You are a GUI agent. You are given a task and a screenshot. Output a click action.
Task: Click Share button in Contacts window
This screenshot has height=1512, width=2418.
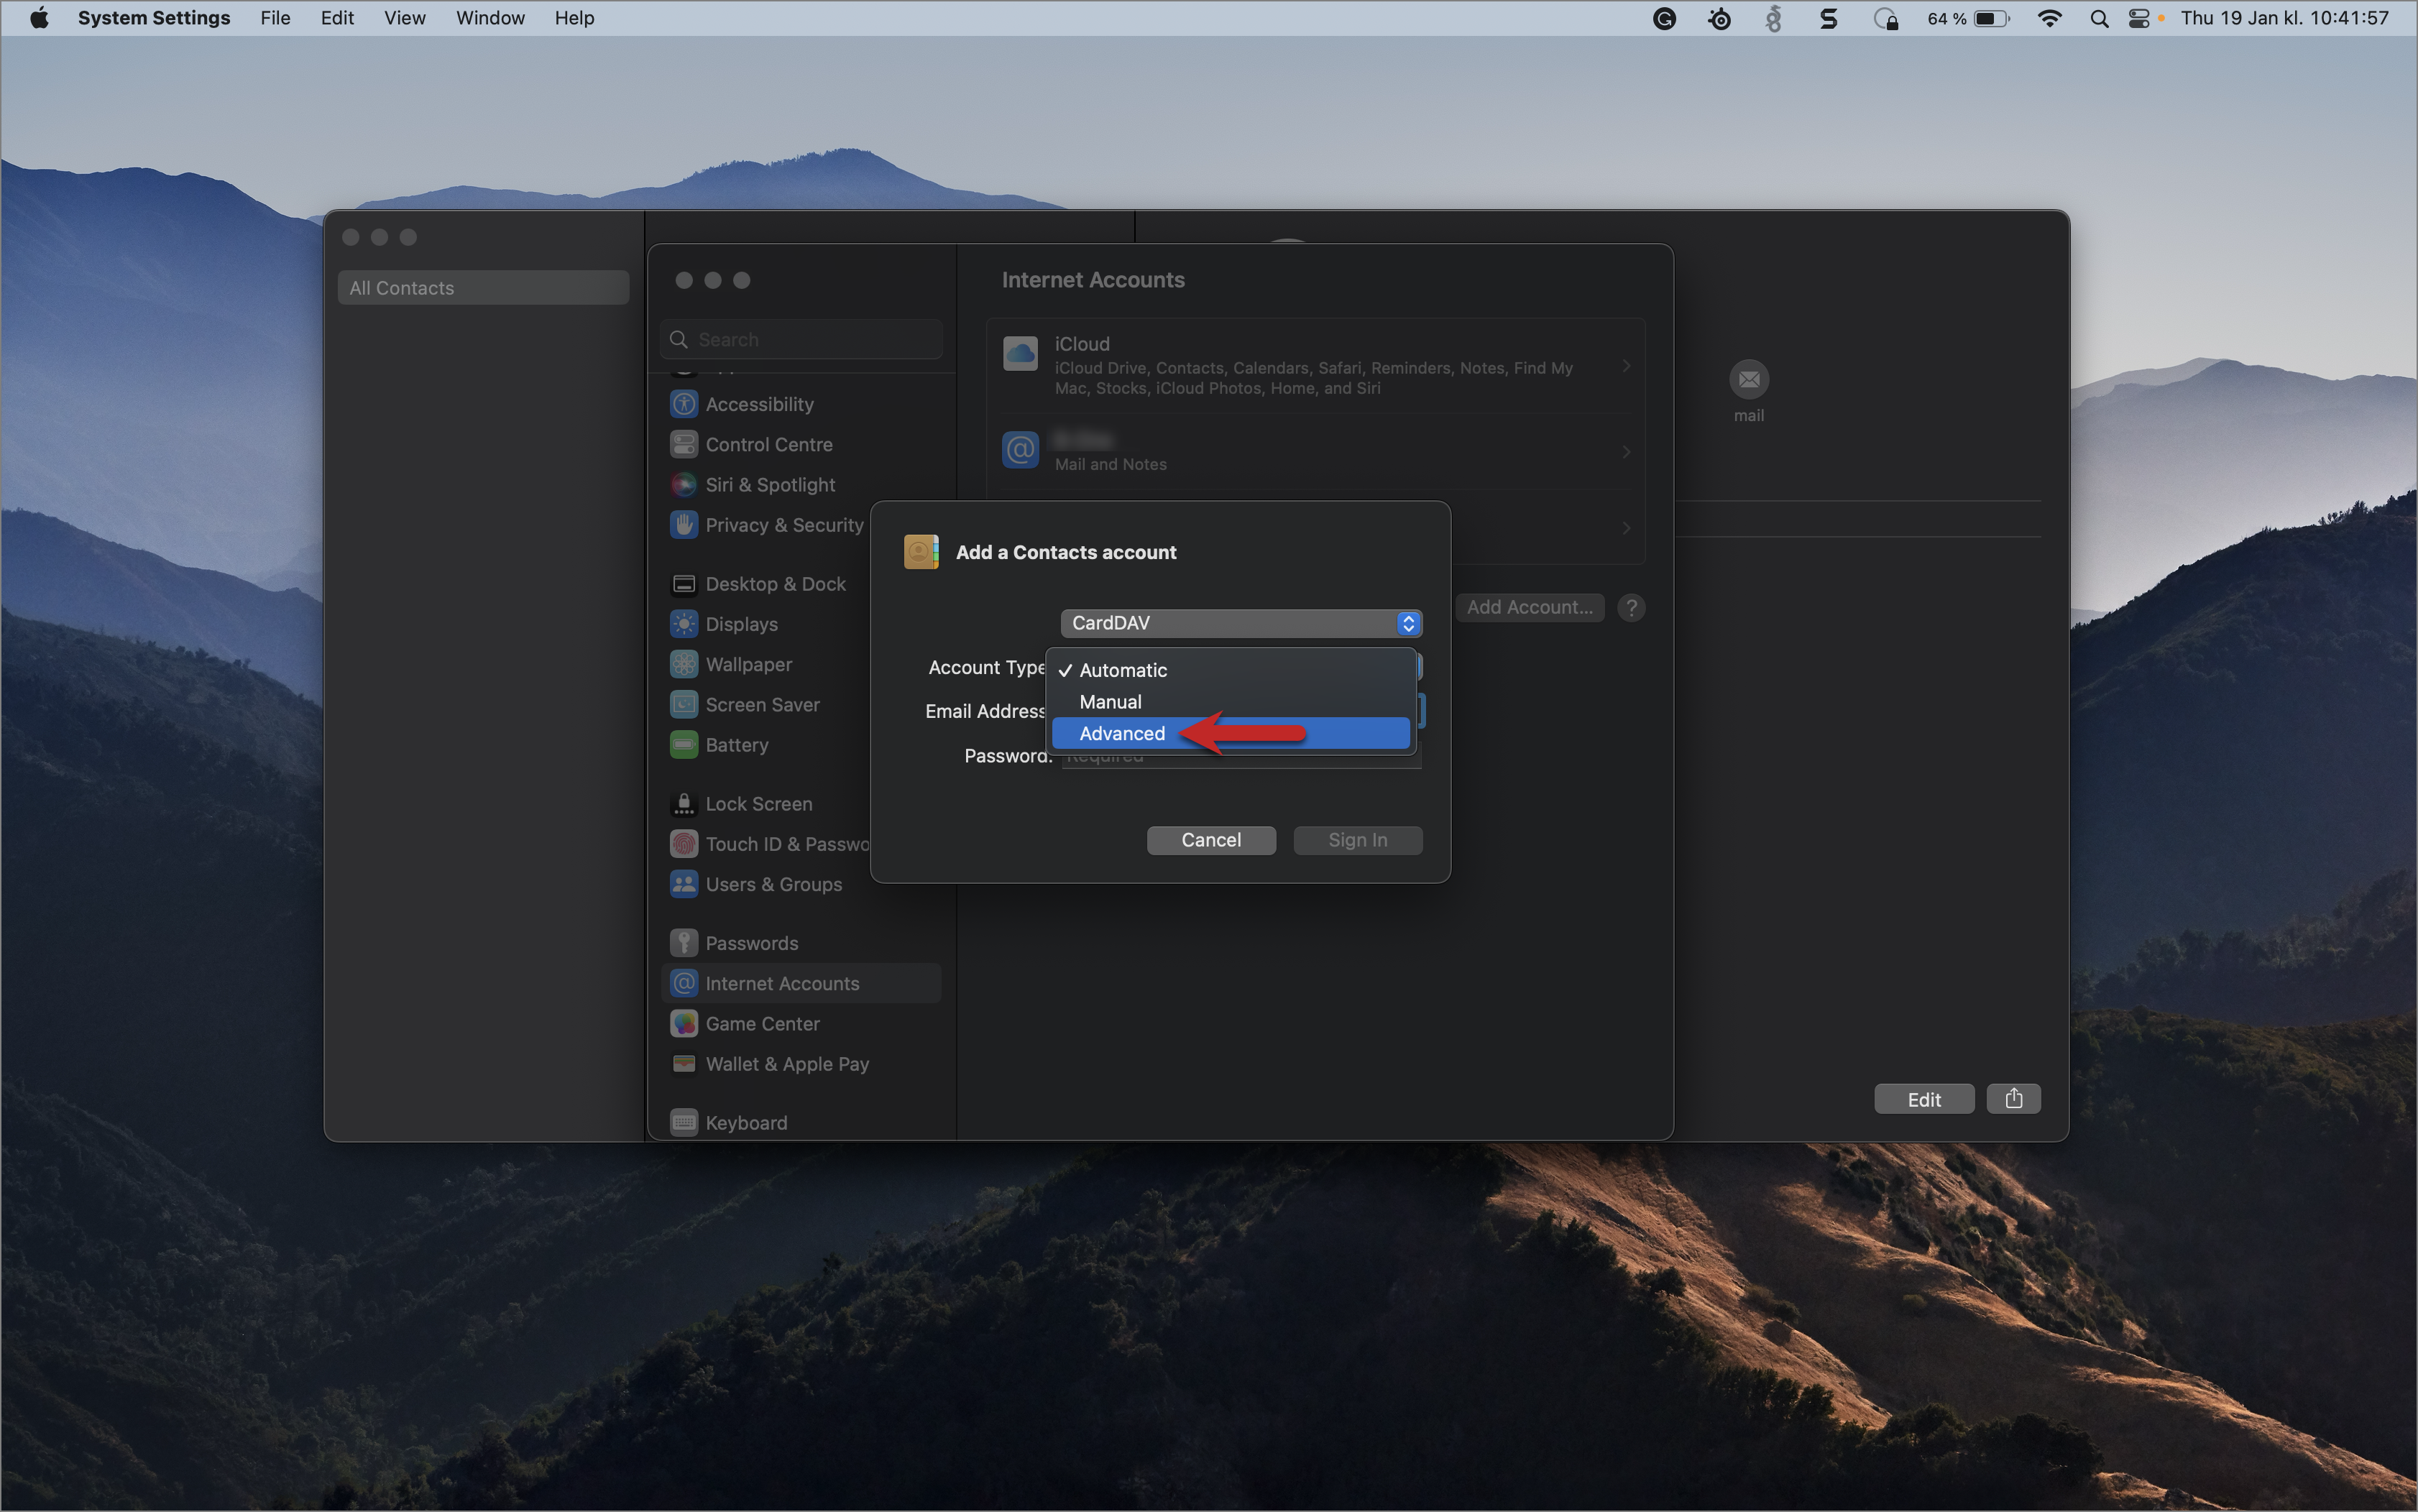2013,1099
